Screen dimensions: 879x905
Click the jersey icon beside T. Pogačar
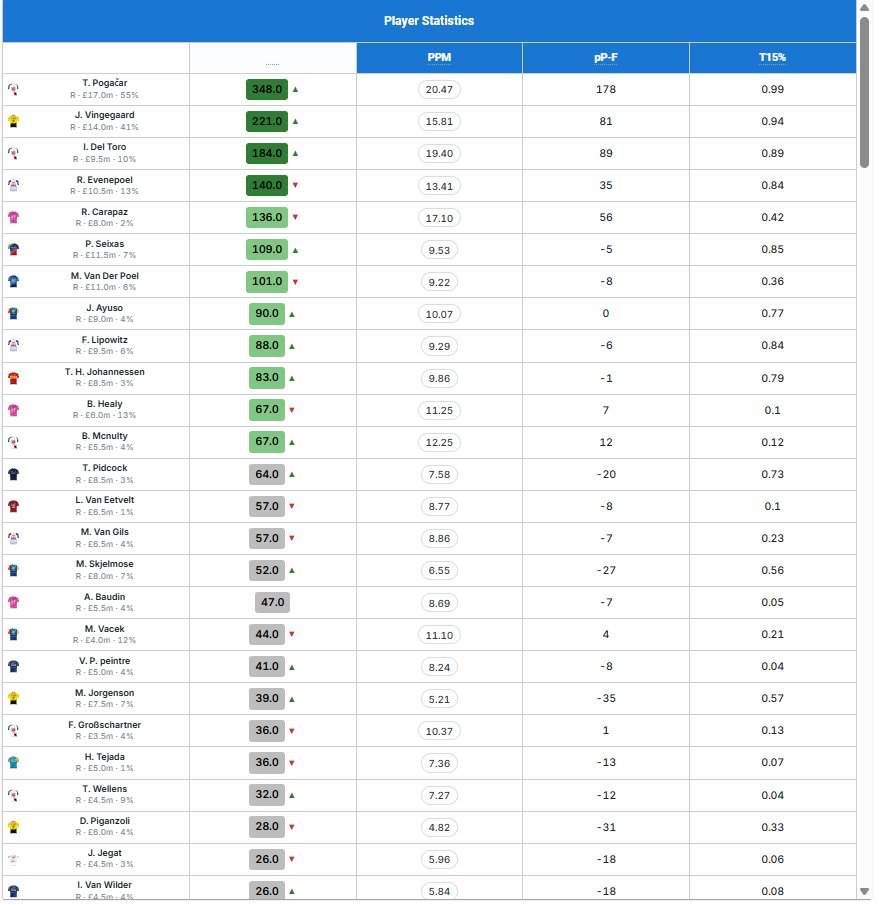click(x=13, y=89)
